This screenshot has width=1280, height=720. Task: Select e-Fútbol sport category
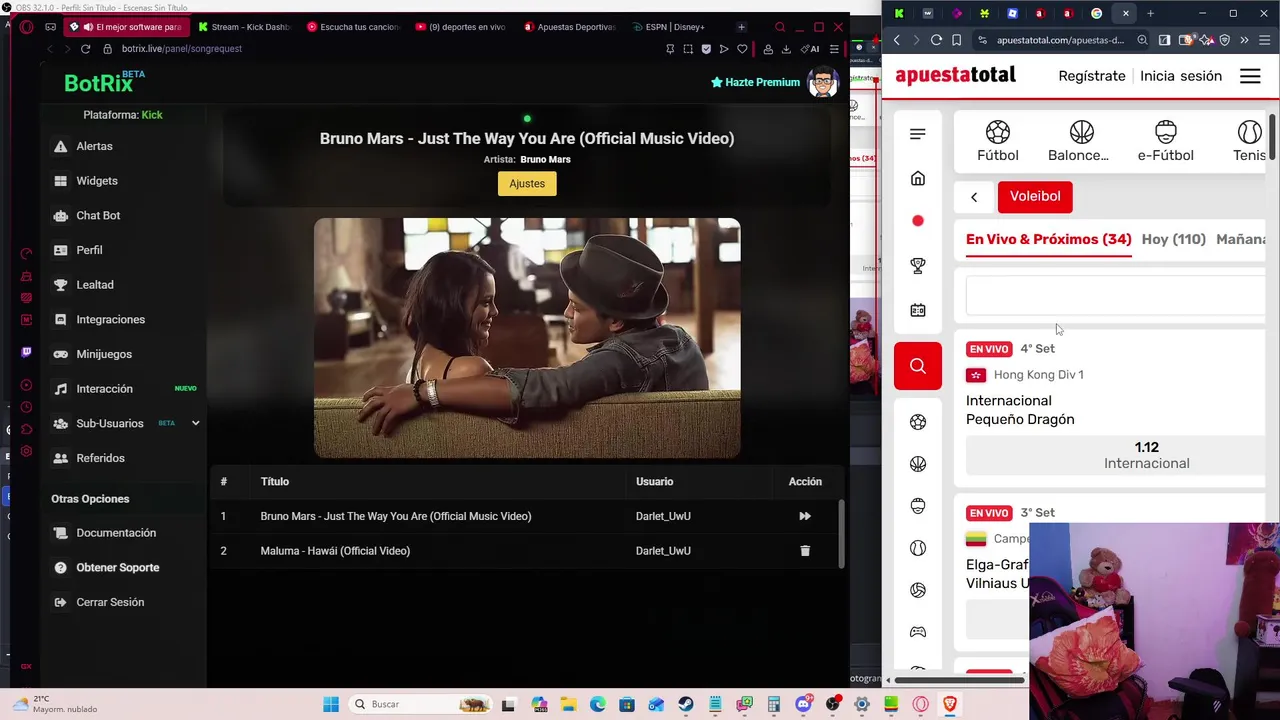pyautogui.click(x=1165, y=141)
